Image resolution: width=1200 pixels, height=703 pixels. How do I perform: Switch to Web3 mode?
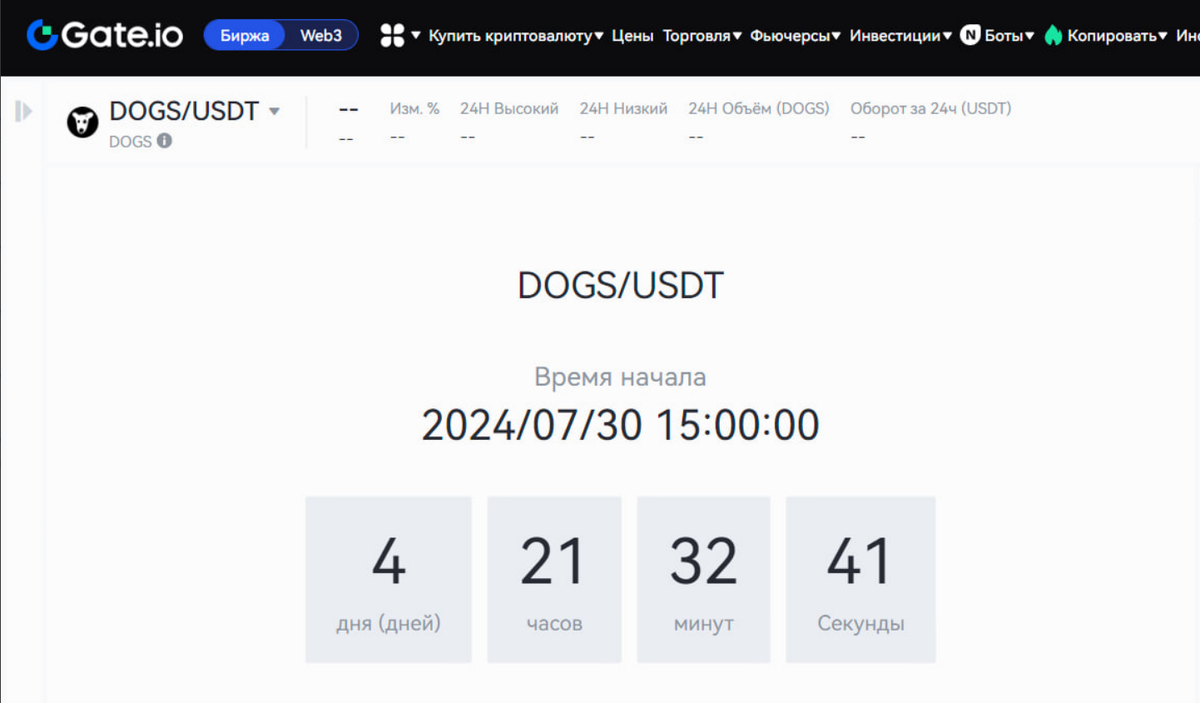point(321,35)
